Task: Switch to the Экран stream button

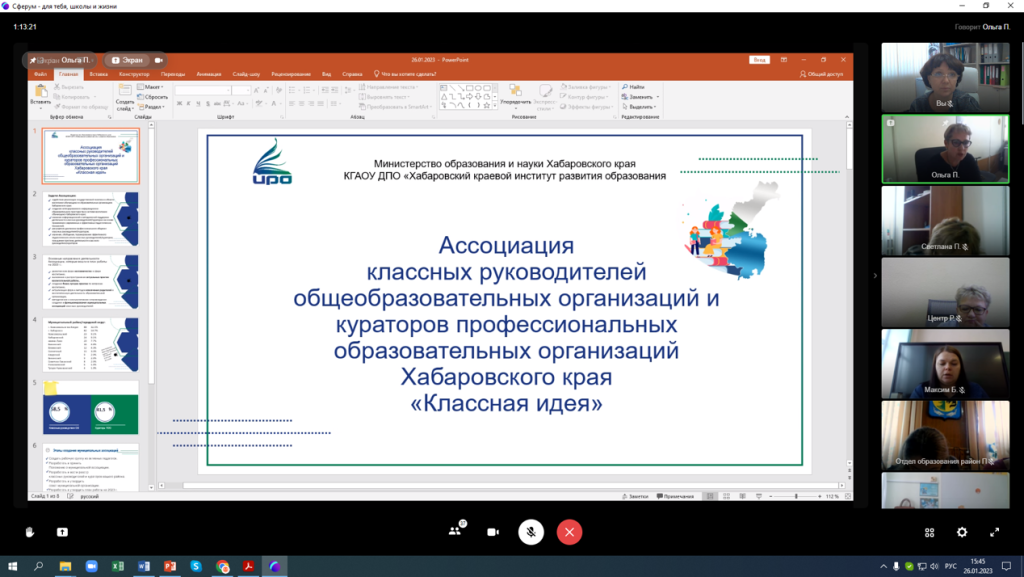Action: point(127,60)
